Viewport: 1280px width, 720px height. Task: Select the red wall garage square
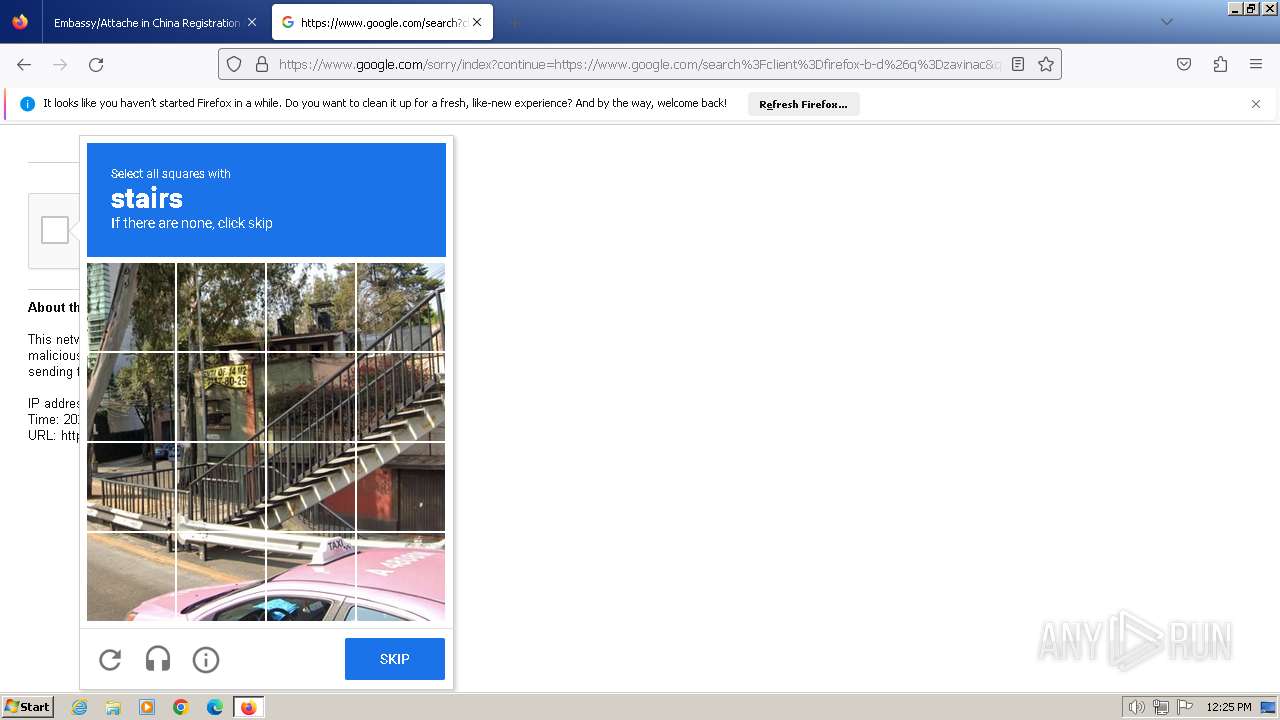[x=401, y=487]
